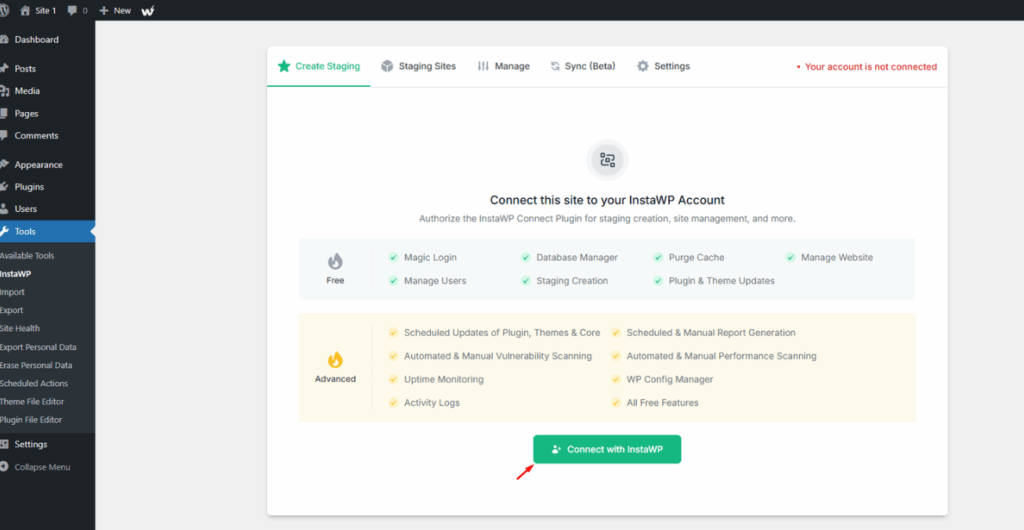The width and height of the screenshot is (1024, 530).
Task: Click the W plugin icon in admin bar
Action: pyautogui.click(x=148, y=10)
